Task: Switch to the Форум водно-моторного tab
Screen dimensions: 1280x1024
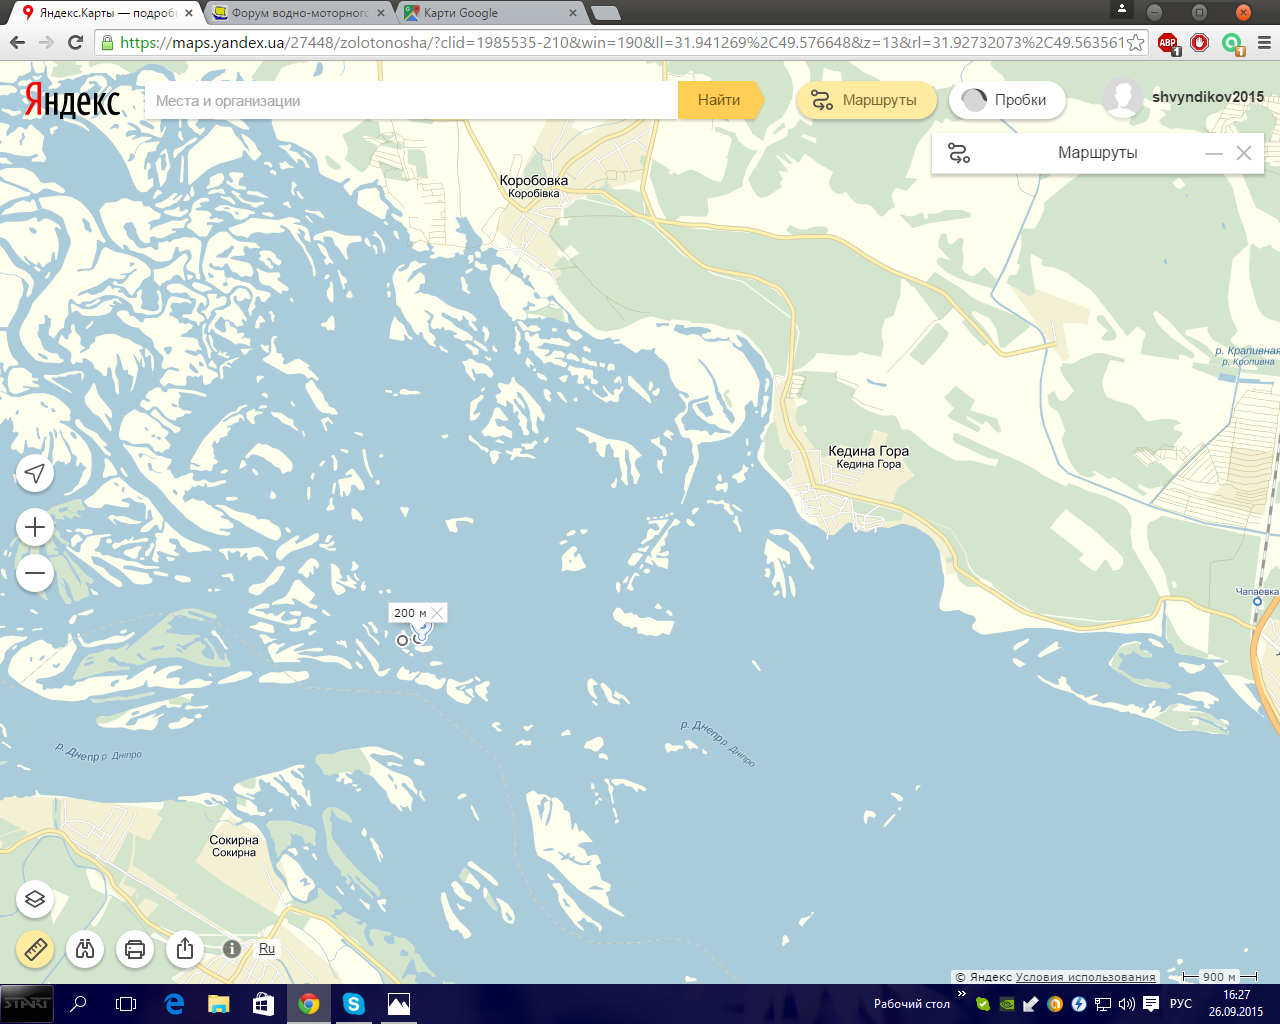Action: (298, 13)
